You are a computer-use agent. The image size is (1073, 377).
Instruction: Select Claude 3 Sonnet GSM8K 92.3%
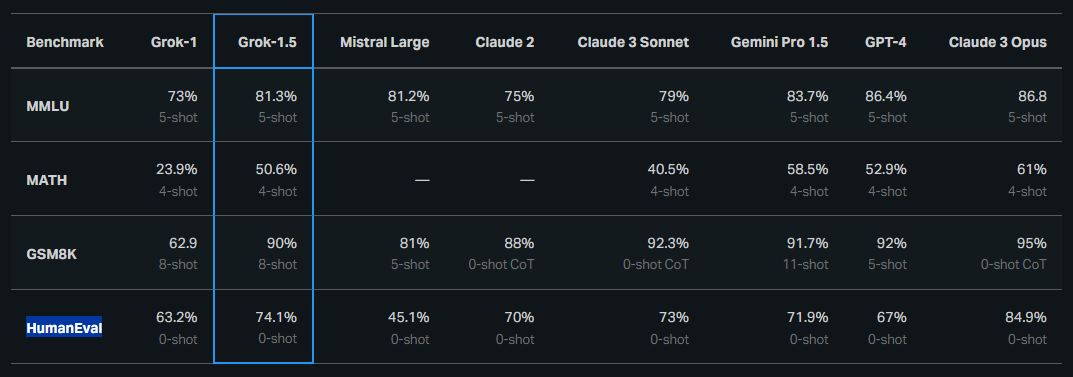click(668, 243)
